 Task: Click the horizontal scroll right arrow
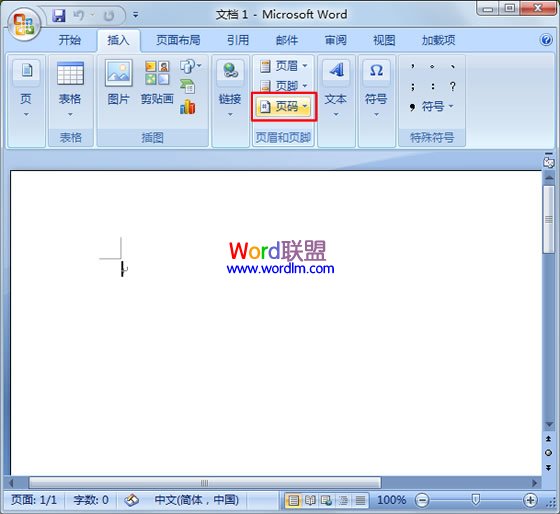[534, 483]
